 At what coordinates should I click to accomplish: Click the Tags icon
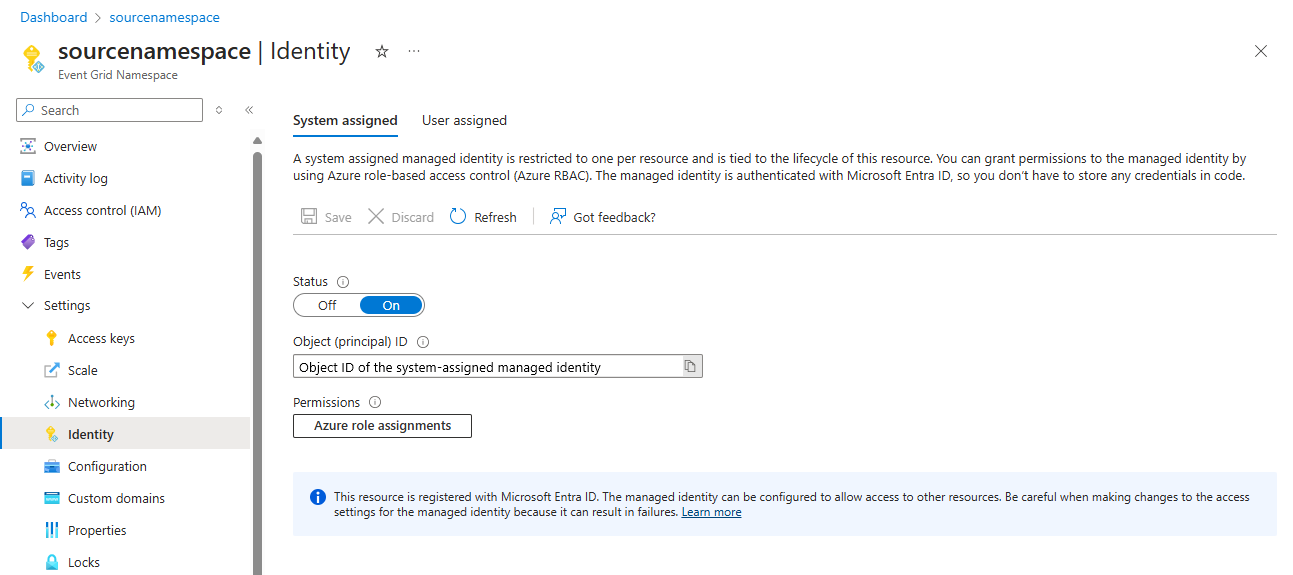tap(28, 242)
